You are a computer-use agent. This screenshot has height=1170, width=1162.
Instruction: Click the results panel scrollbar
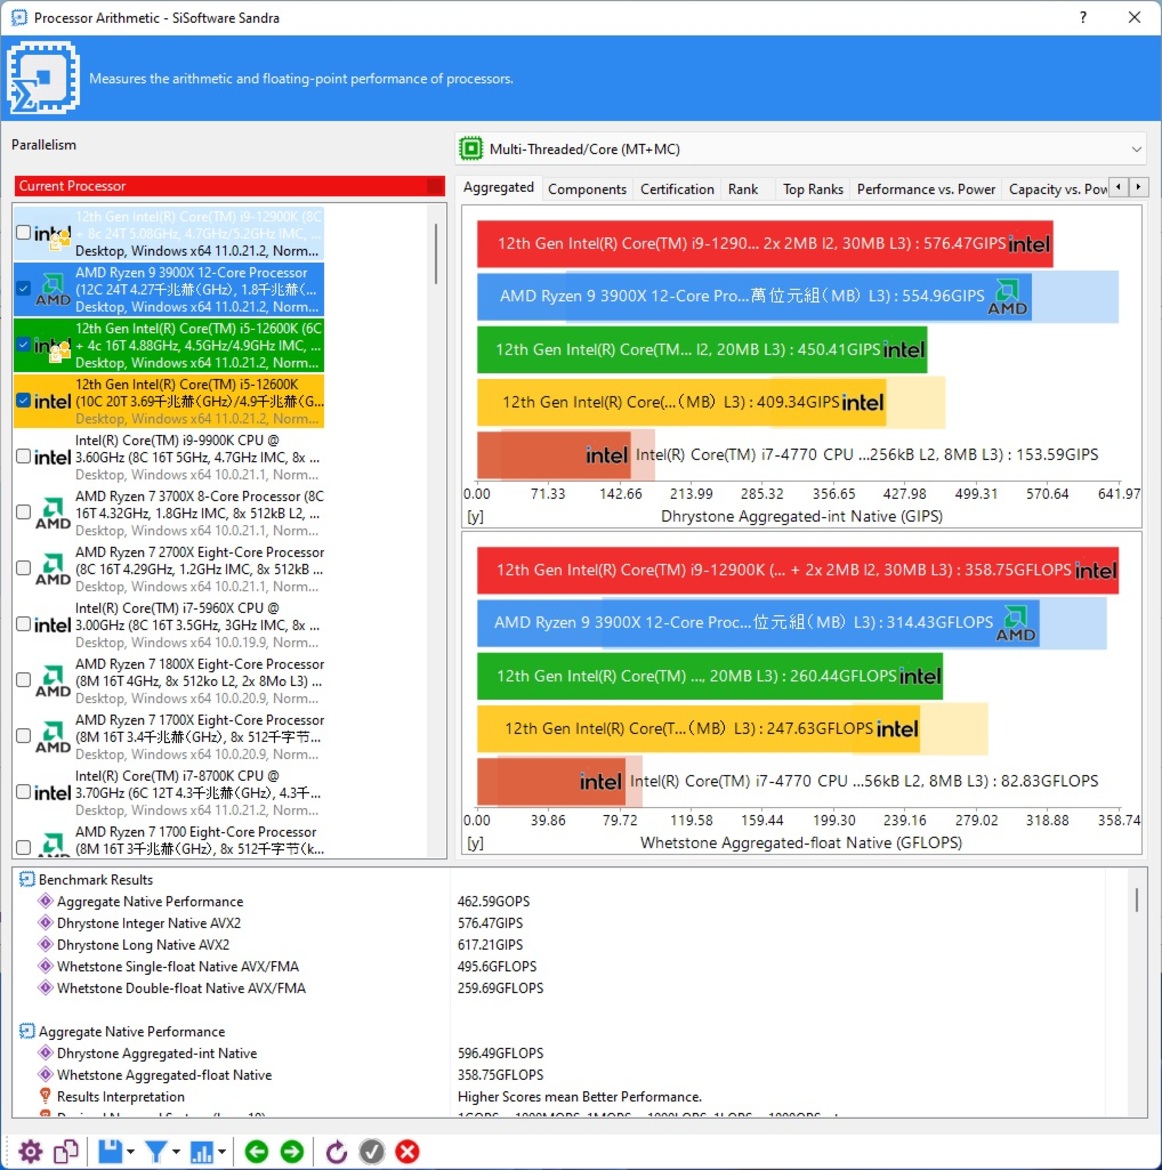tap(1137, 900)
